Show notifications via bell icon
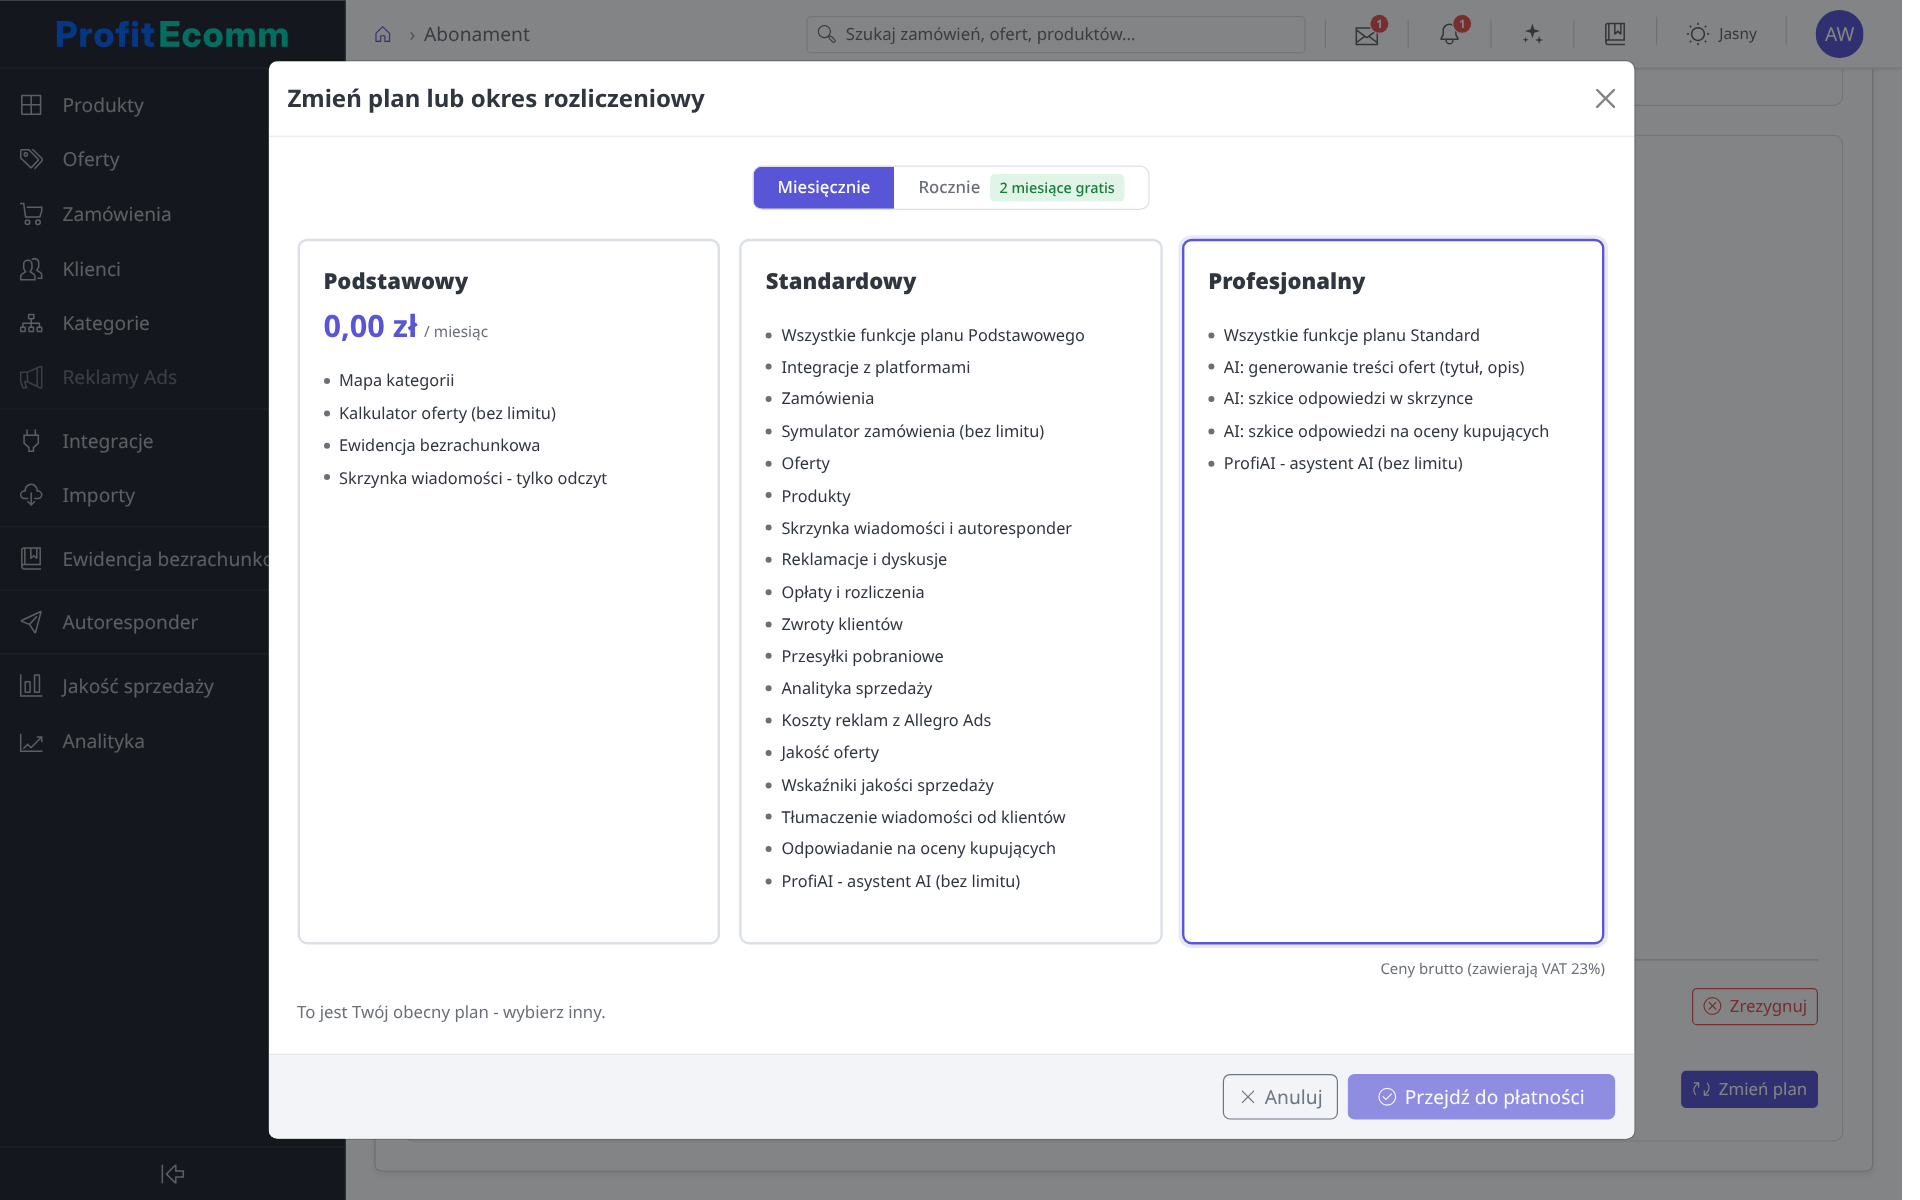 (x=1449, y=35)
